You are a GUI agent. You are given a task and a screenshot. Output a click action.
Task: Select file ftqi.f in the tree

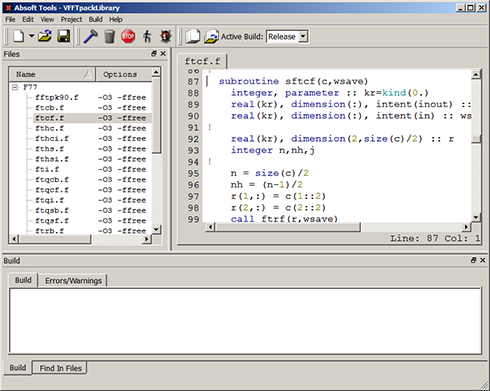49,200
